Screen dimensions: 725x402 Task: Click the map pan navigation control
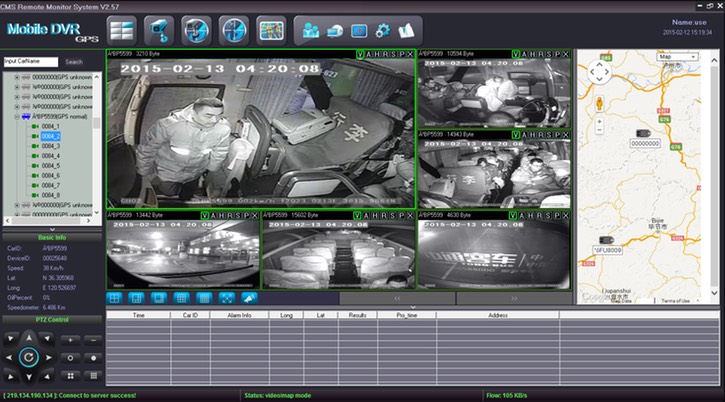(x=598, y=72)
